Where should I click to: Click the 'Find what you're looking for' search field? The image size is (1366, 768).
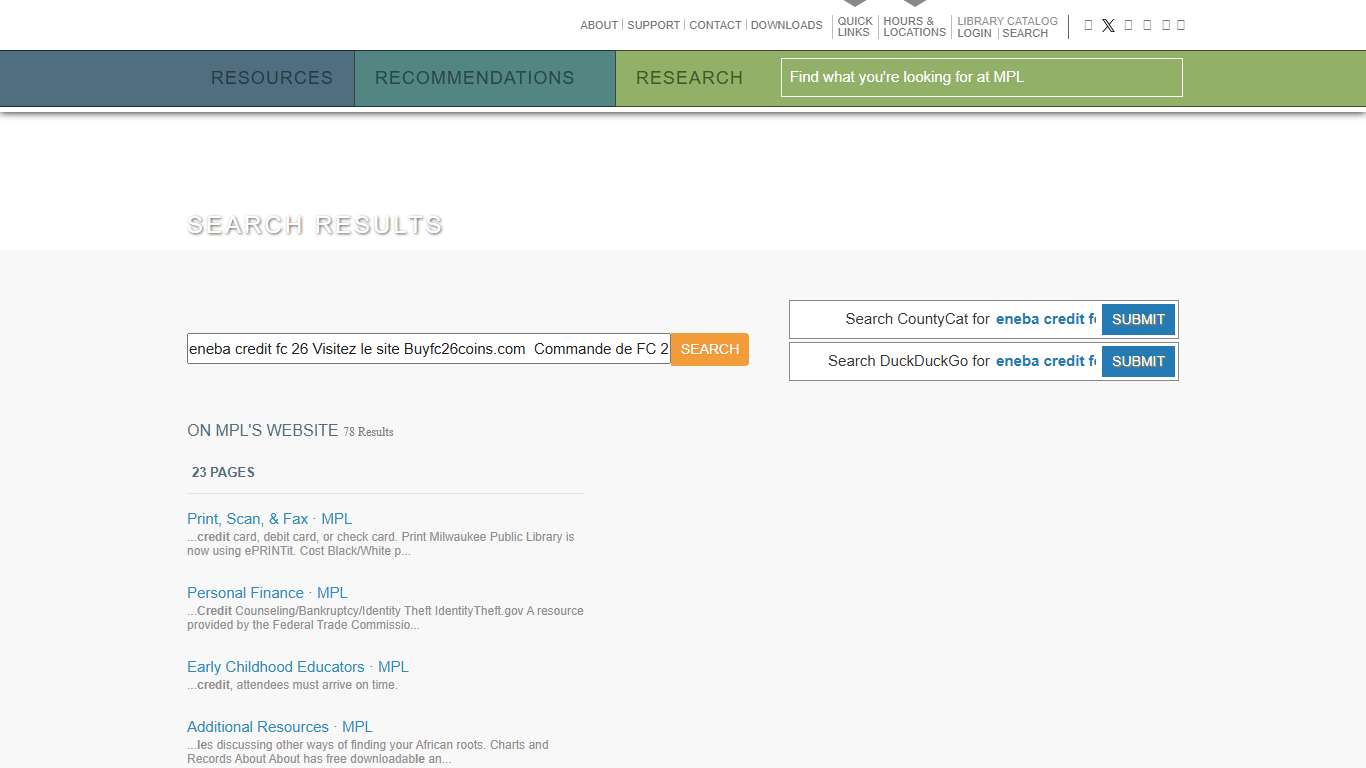(980, 77)
